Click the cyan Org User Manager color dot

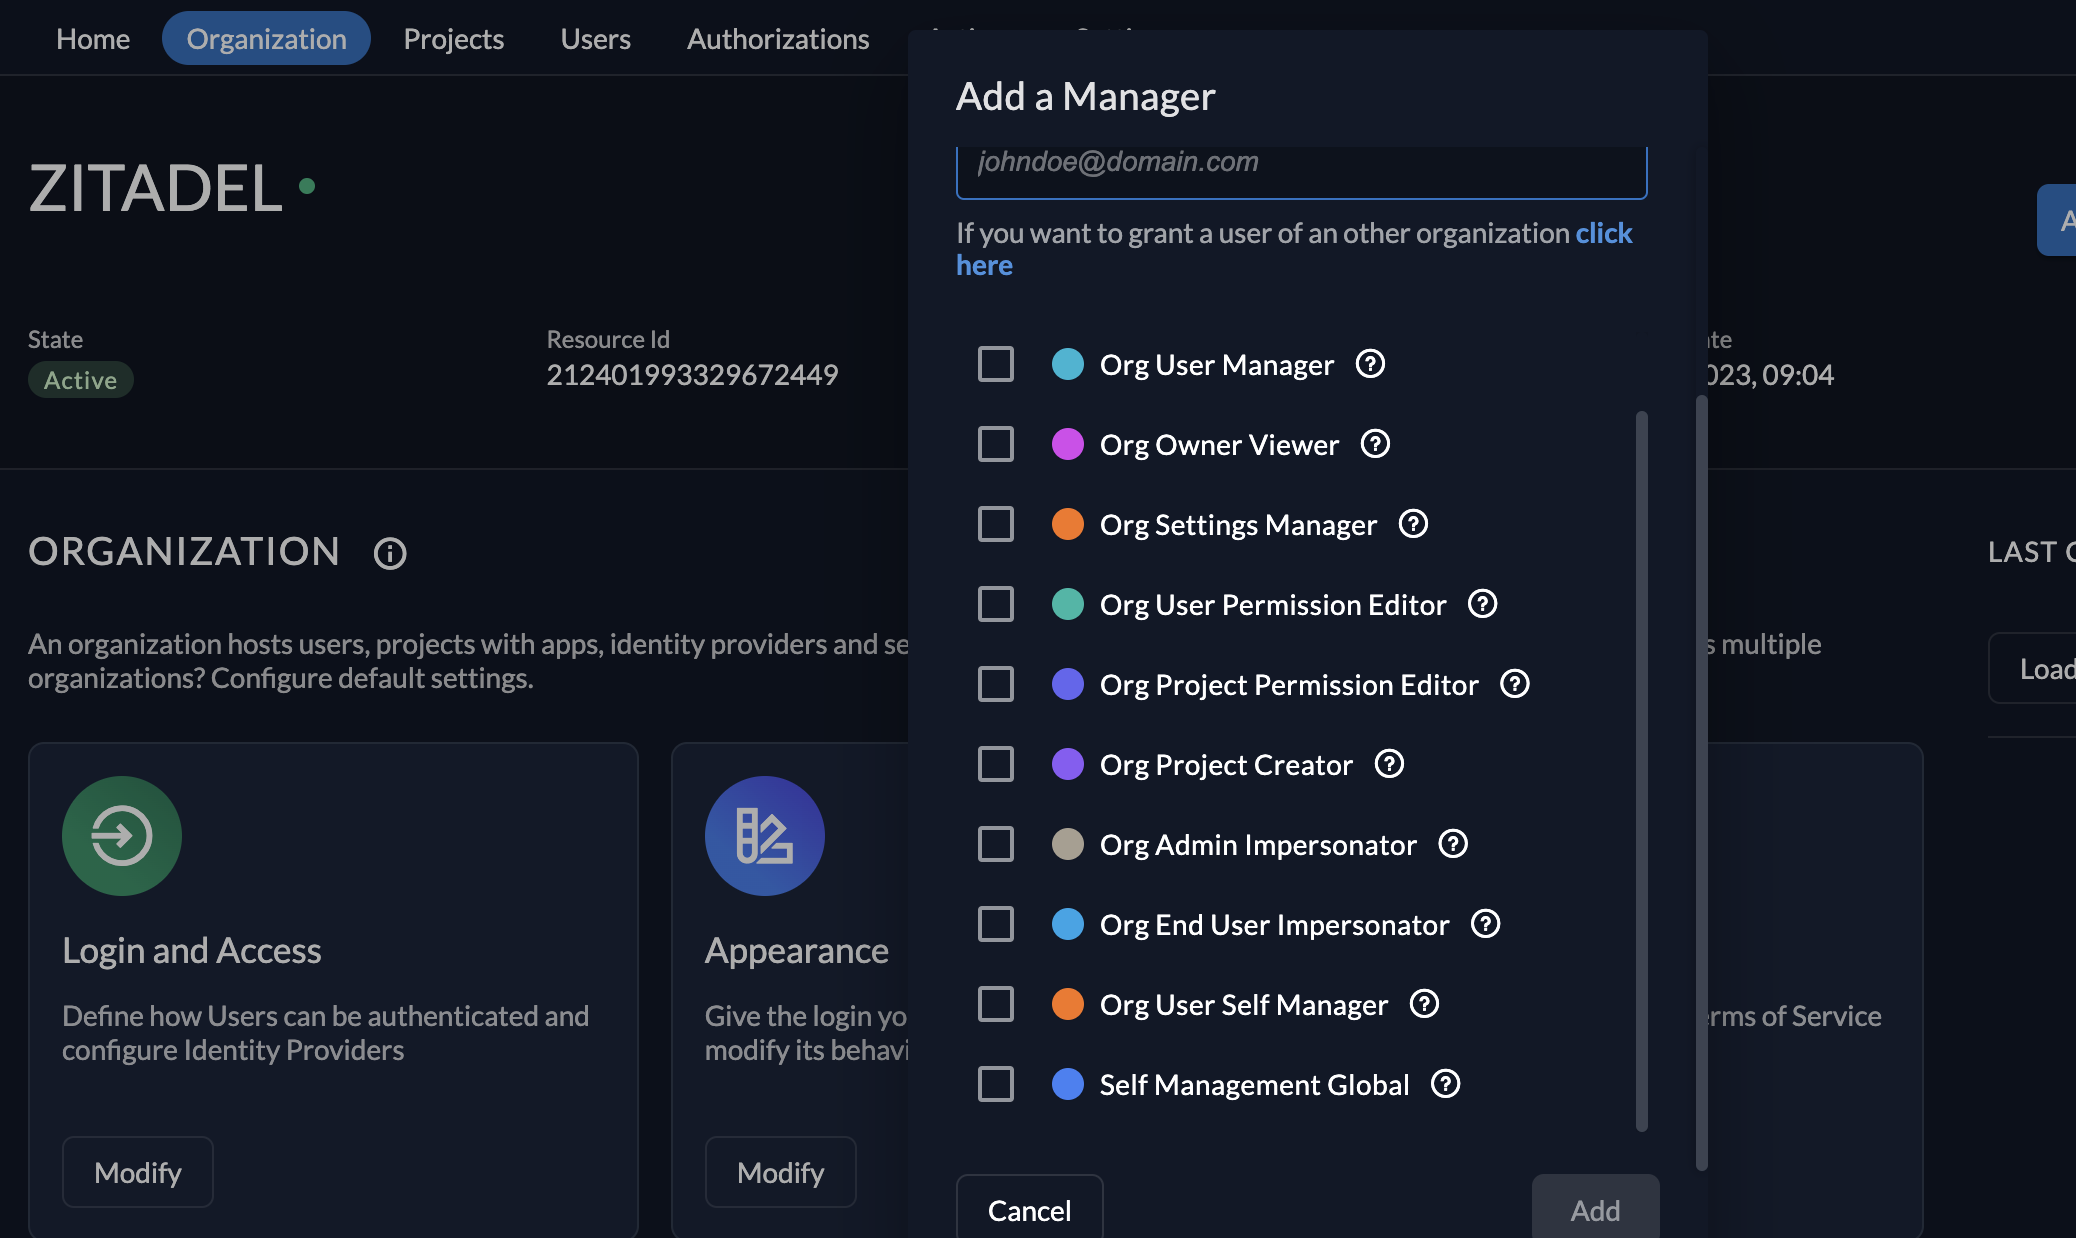point(1068,364)
